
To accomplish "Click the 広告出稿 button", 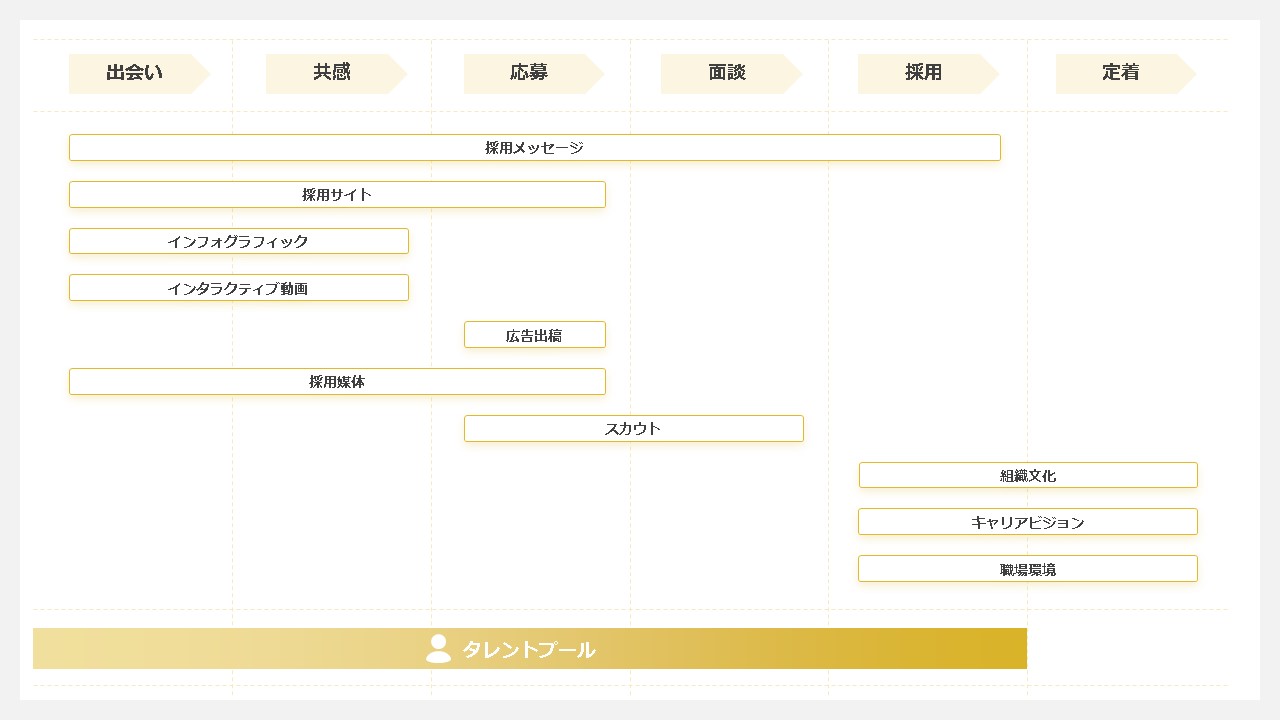I will click(534, 334).
